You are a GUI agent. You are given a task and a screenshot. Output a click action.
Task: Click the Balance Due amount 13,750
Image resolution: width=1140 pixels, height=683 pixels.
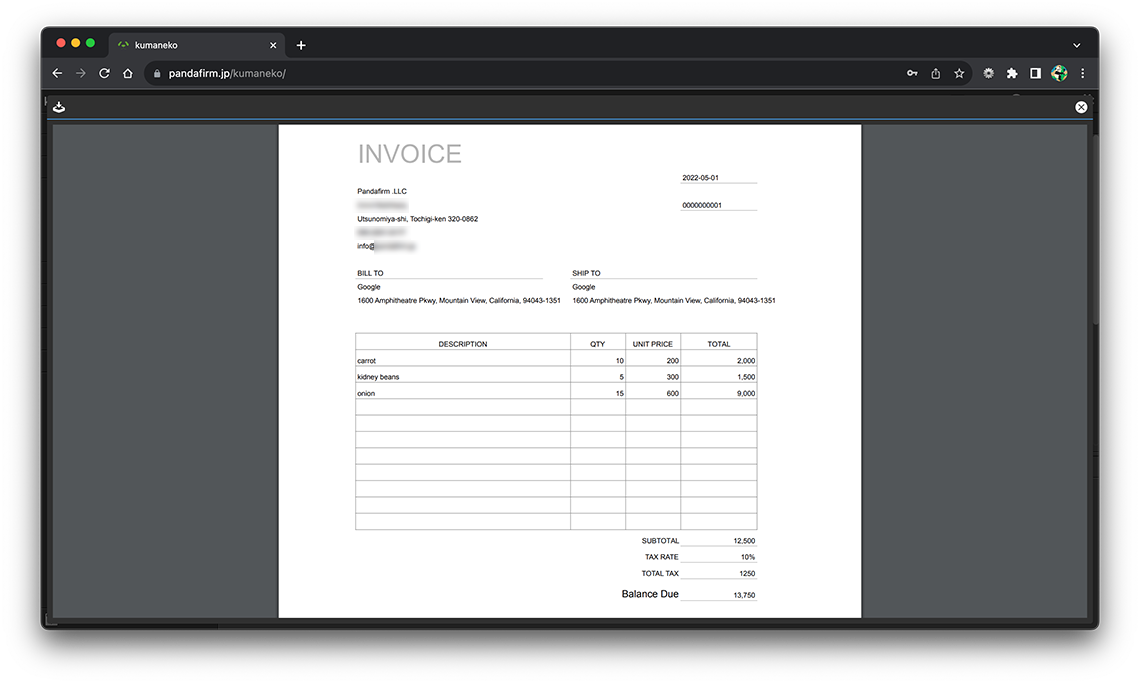(743, 595)
